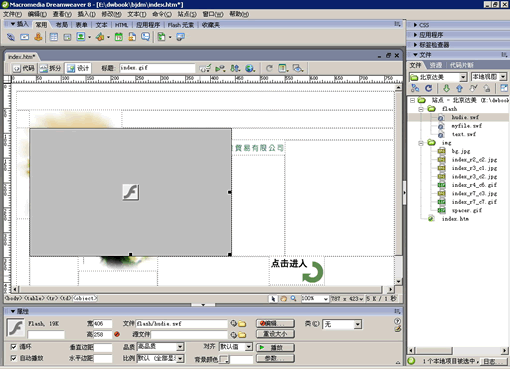Click the Refresh design view icon

pyautogui.click(x=269, y=68)
